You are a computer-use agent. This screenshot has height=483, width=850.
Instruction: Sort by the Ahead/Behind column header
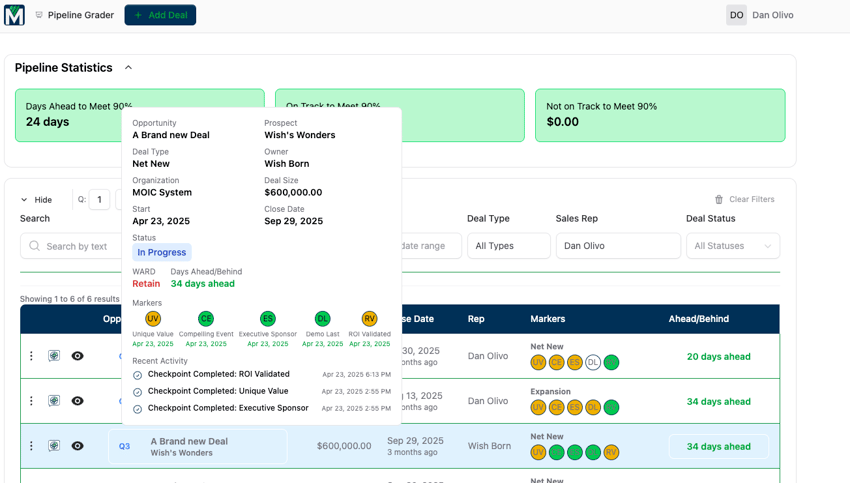click(698, 319)
